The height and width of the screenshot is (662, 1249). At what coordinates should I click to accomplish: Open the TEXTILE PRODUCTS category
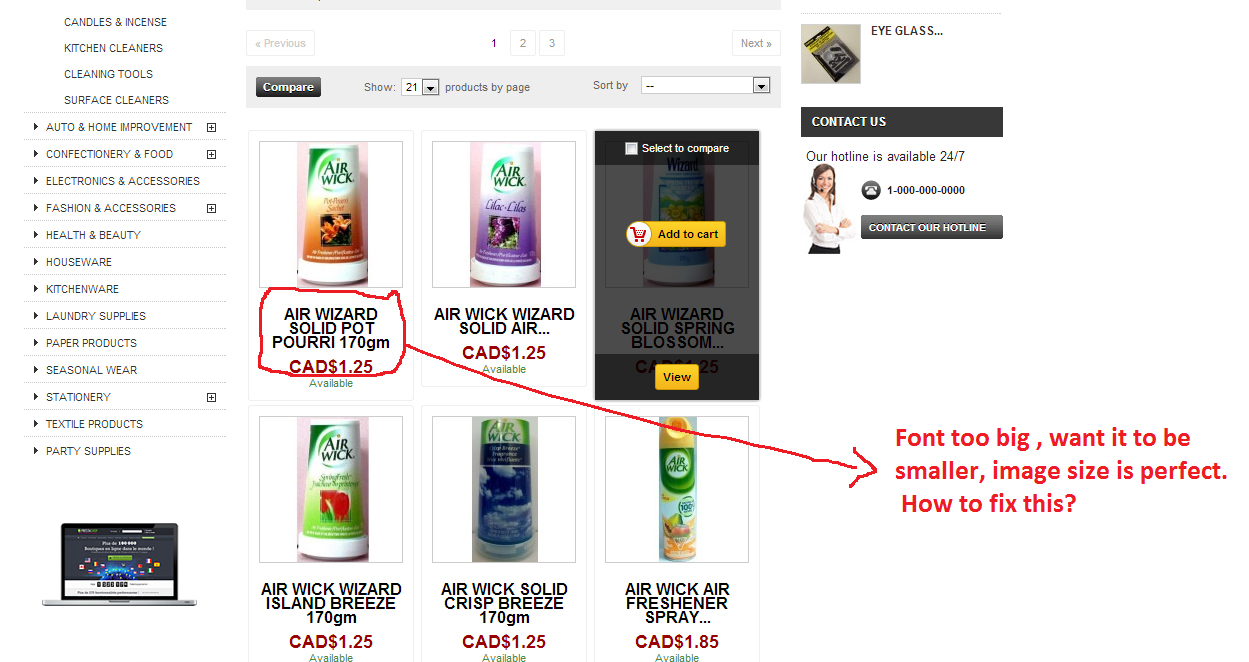(94, 424)
